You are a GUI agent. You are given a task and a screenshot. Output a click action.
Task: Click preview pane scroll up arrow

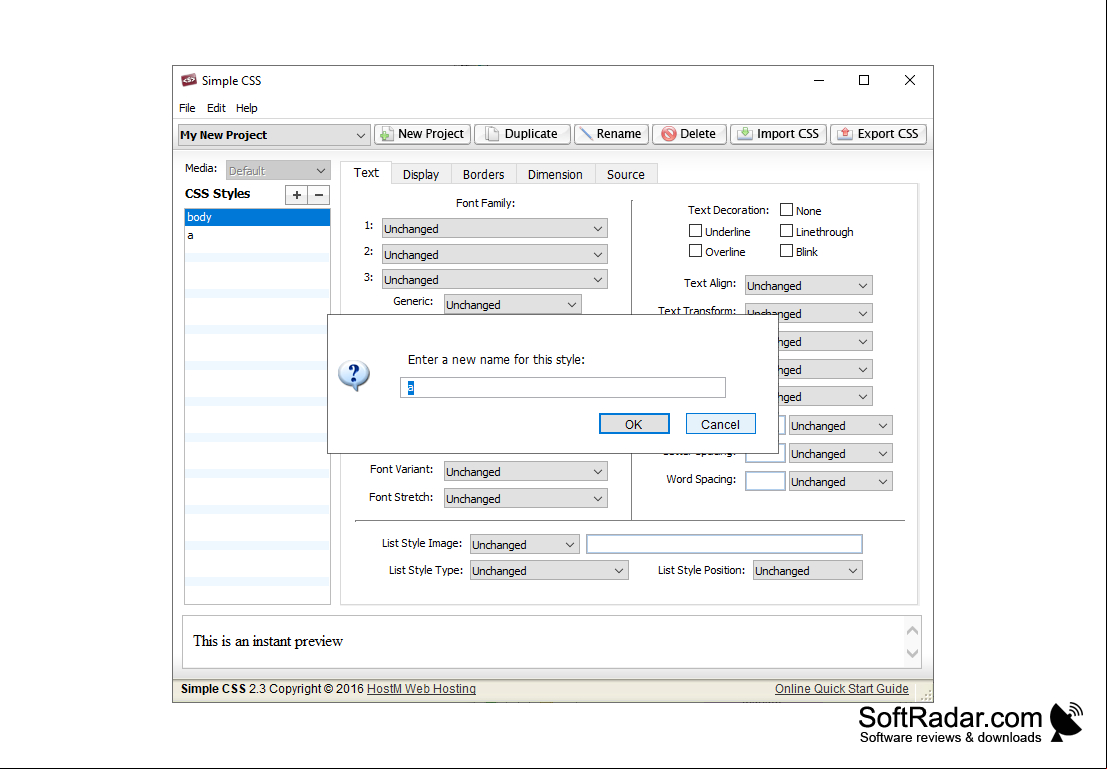[x=912, y=631]
